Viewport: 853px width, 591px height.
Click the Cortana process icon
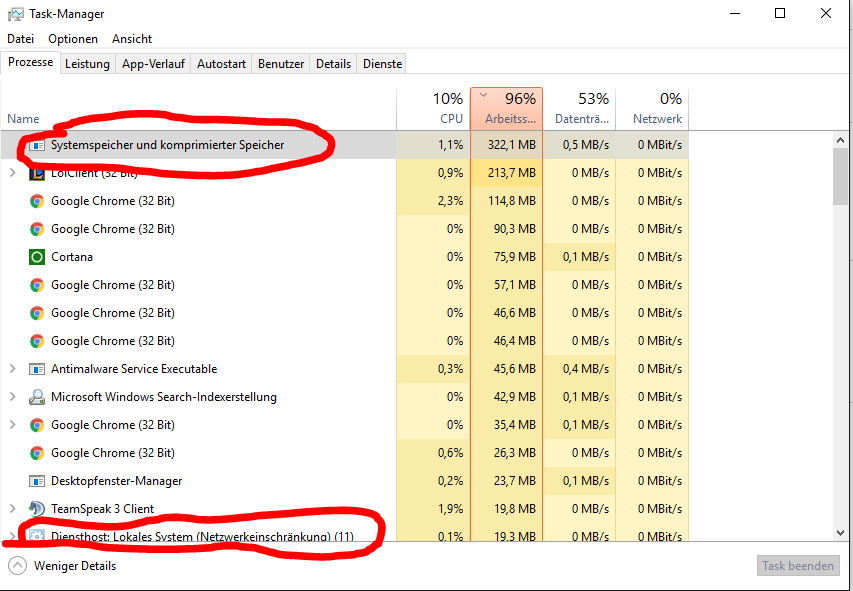click(36, 257)
